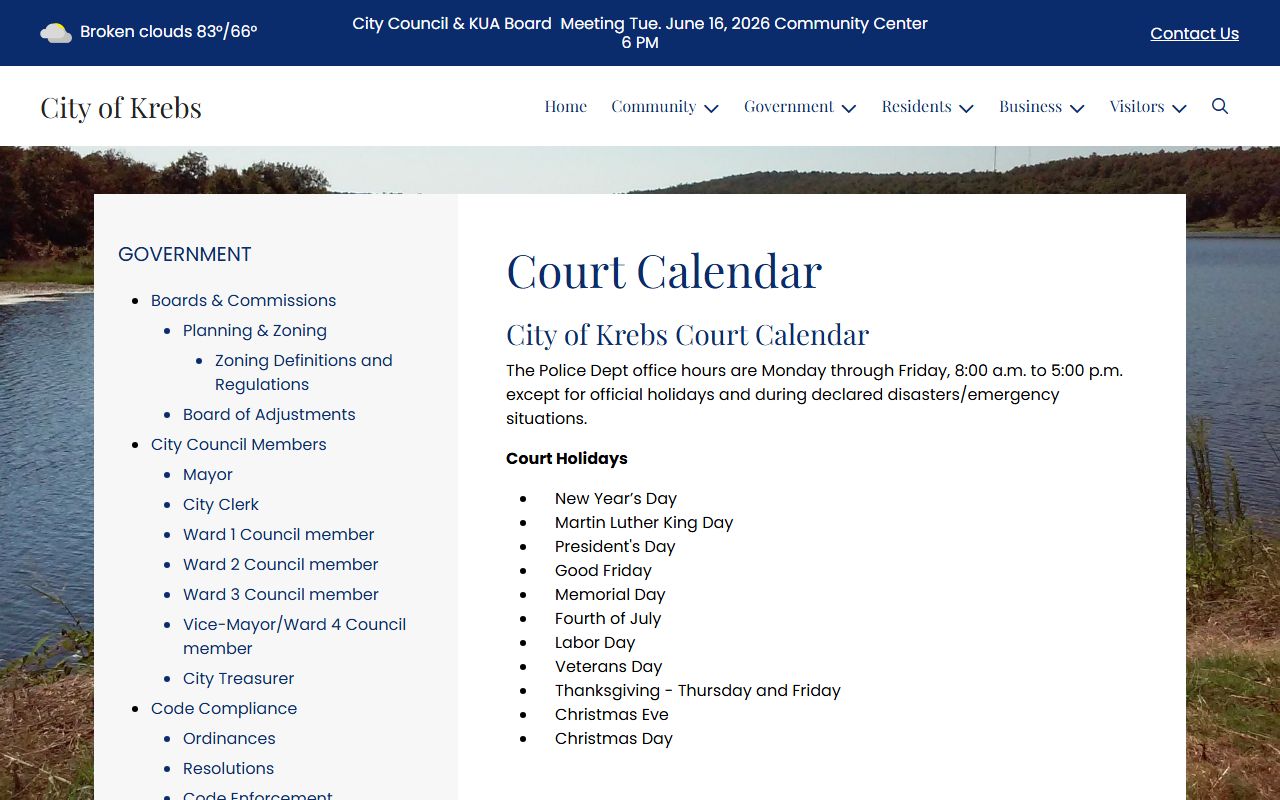Click the City Council meeting announcement text

640,33
